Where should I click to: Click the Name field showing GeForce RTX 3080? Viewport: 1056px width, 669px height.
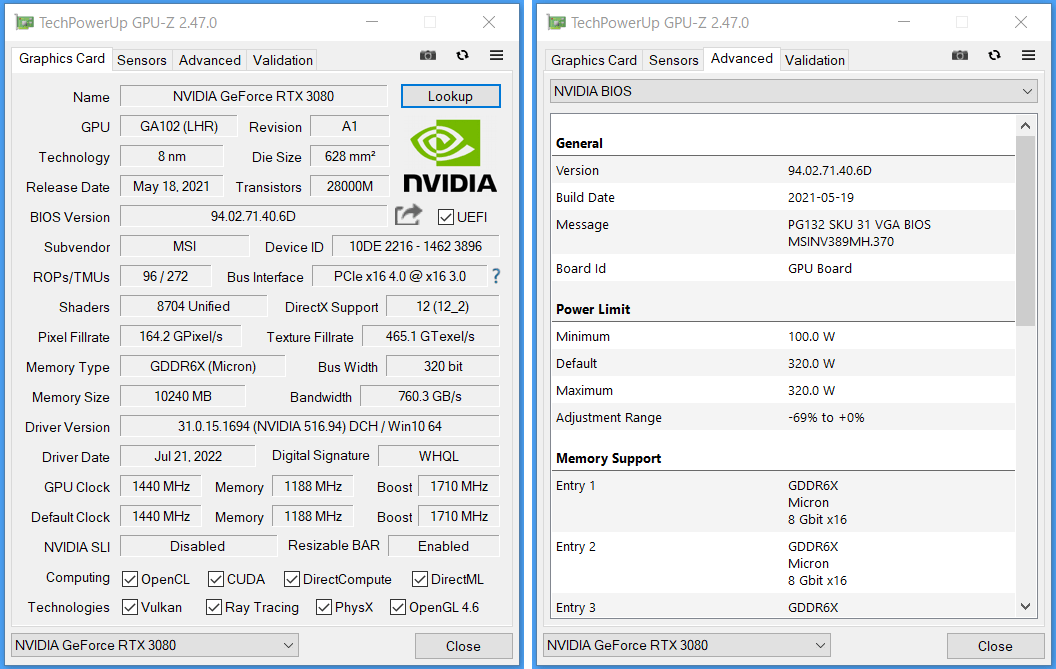(254, 96)
